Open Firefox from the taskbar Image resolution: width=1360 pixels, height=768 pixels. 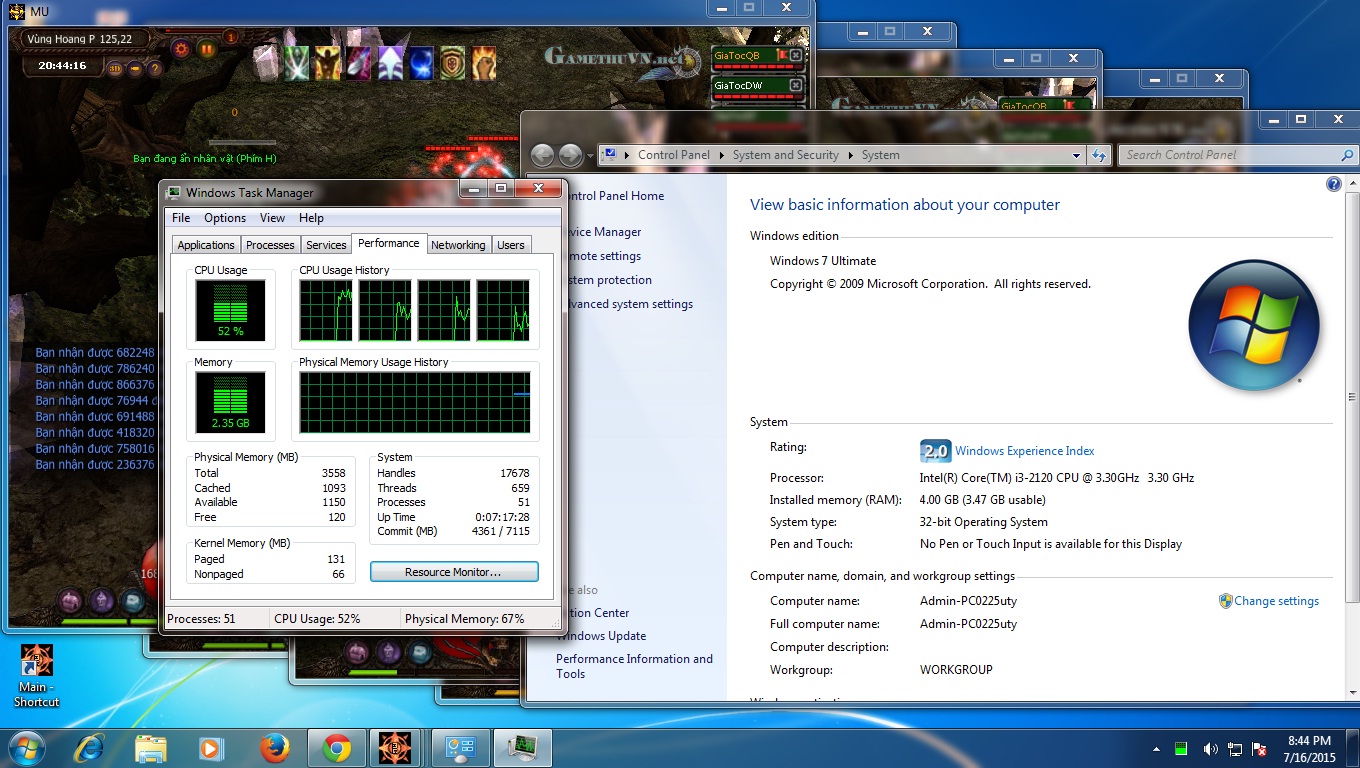[274, 748]
